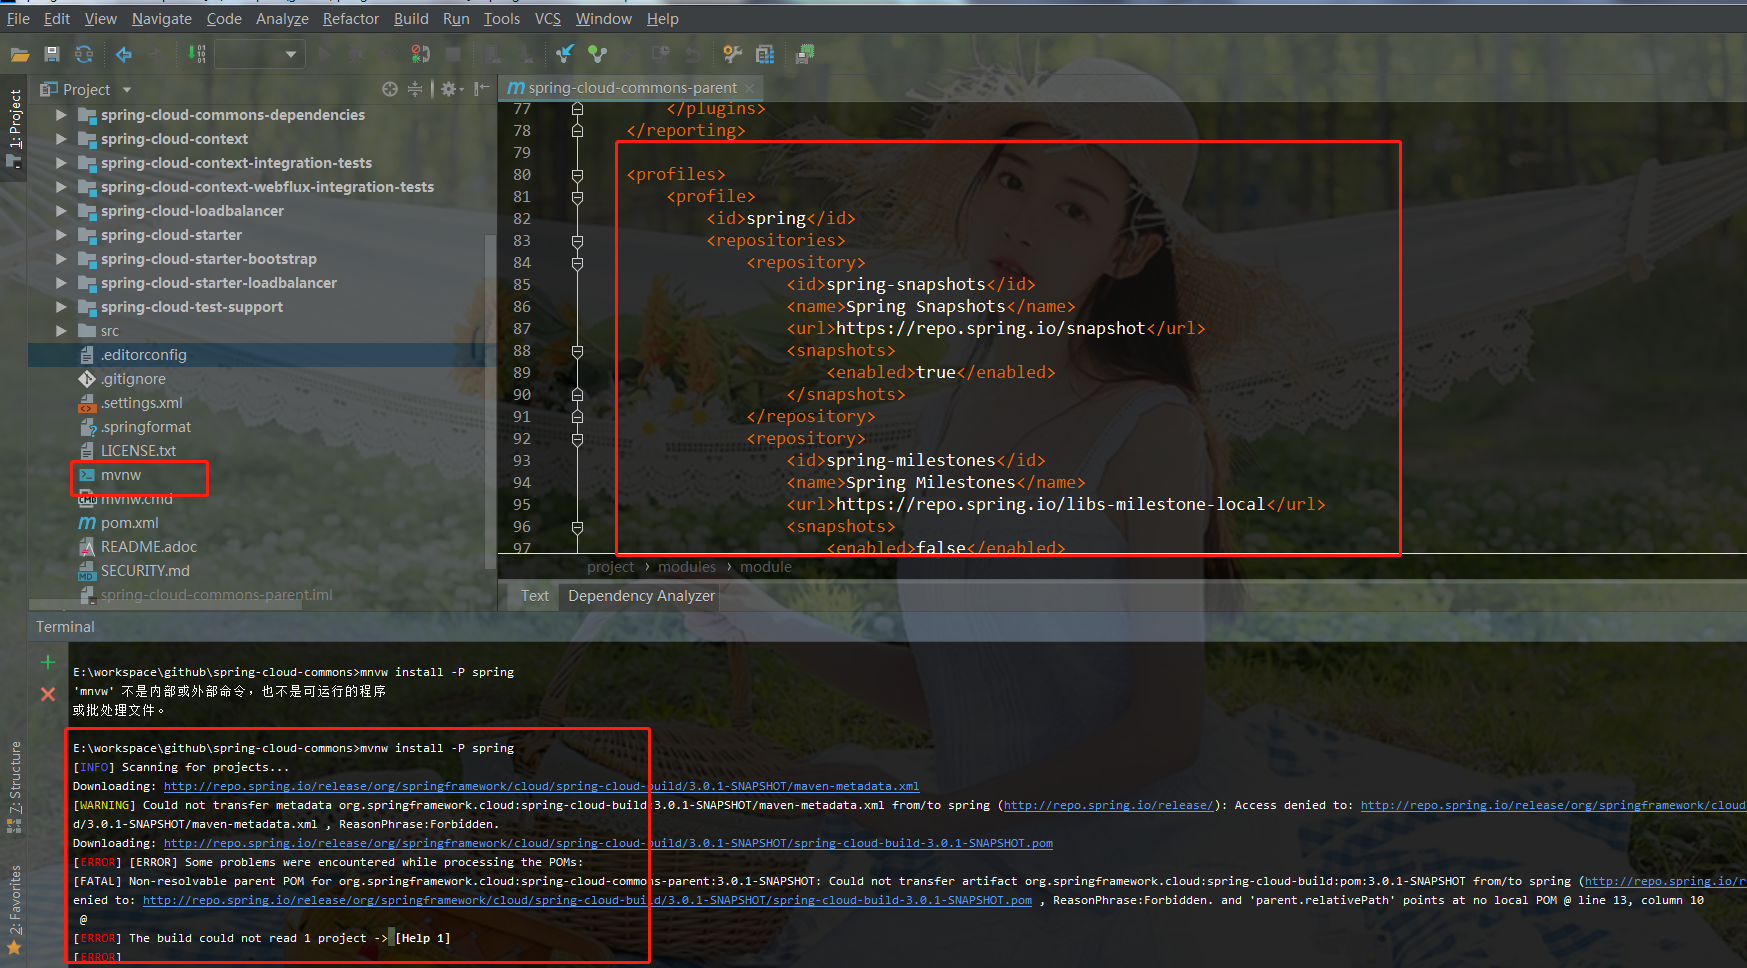Open the run configuration combo box
This screenshot has width=1747, height=968.
[259, 54]
